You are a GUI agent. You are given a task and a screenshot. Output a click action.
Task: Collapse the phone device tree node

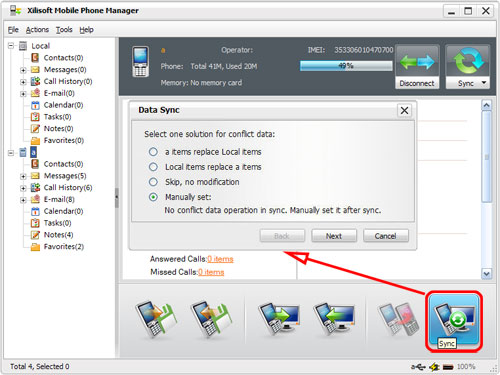point(11,153)
